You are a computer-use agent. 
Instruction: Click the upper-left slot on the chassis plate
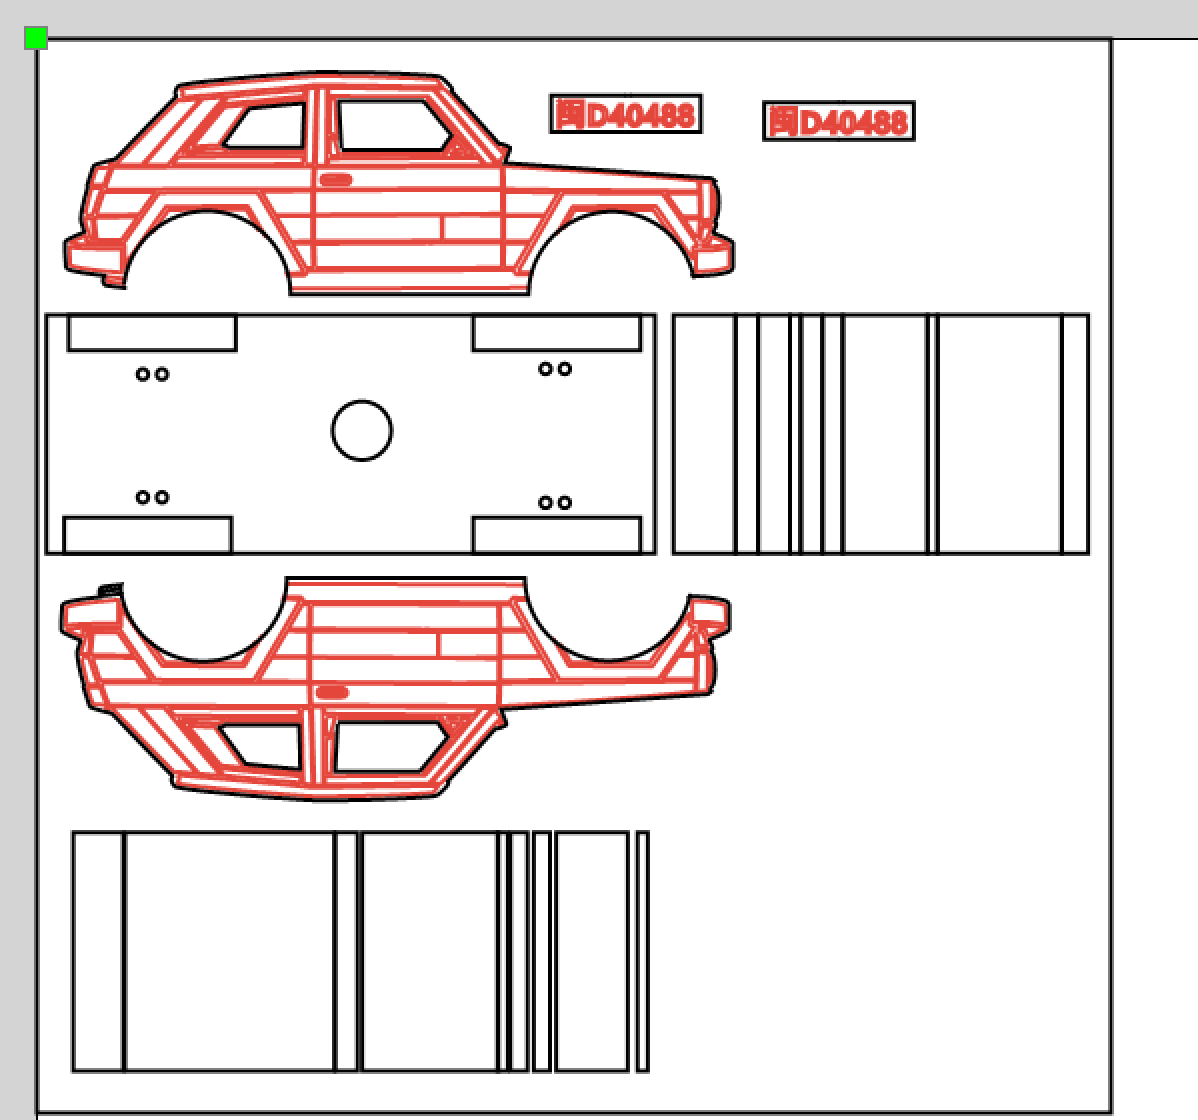pos(148,333)
